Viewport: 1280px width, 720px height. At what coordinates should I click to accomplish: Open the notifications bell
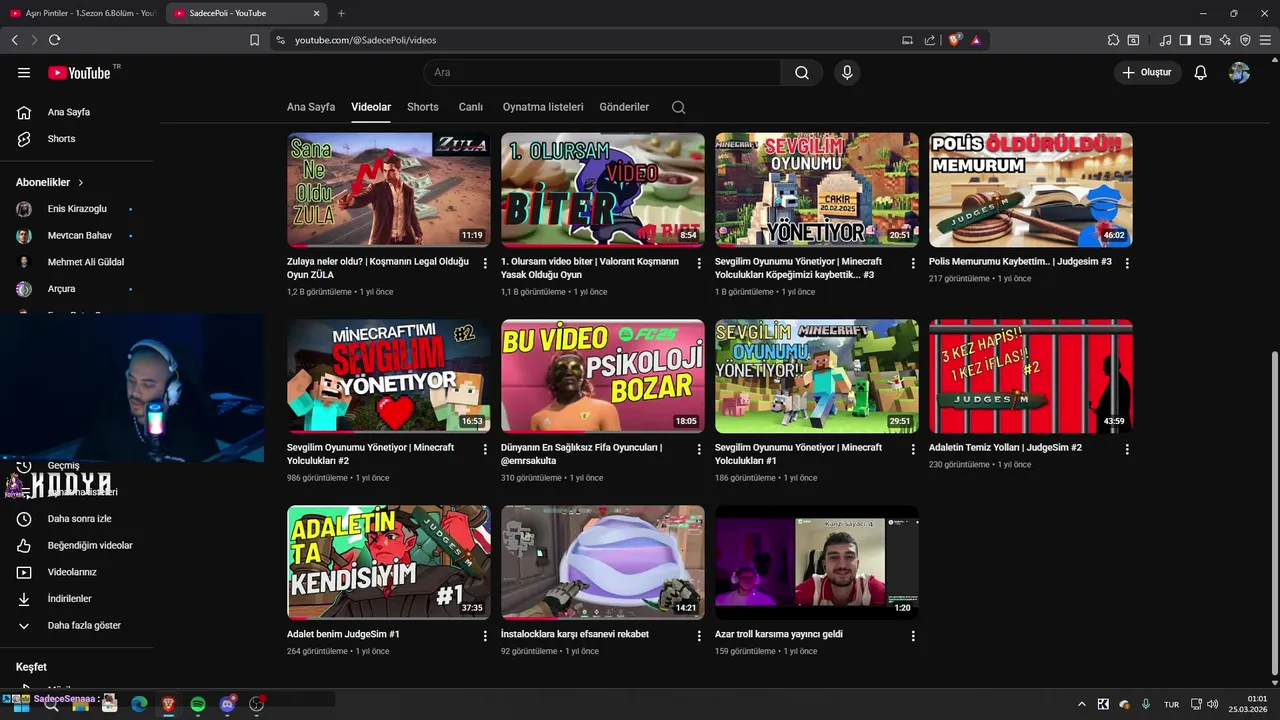click(1201, 72)
